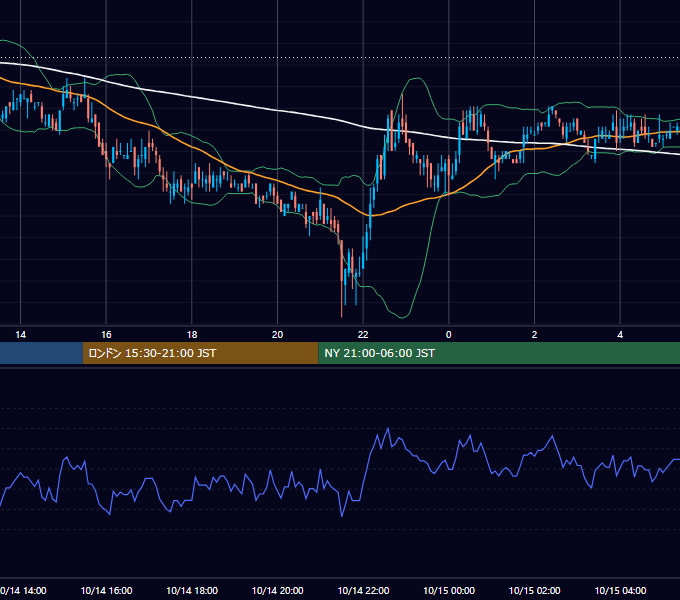Image resolution: width=680 pixels, height=600 pixels.
Task: Click the 4 hour label on price chart
Action: coord(620,335)
